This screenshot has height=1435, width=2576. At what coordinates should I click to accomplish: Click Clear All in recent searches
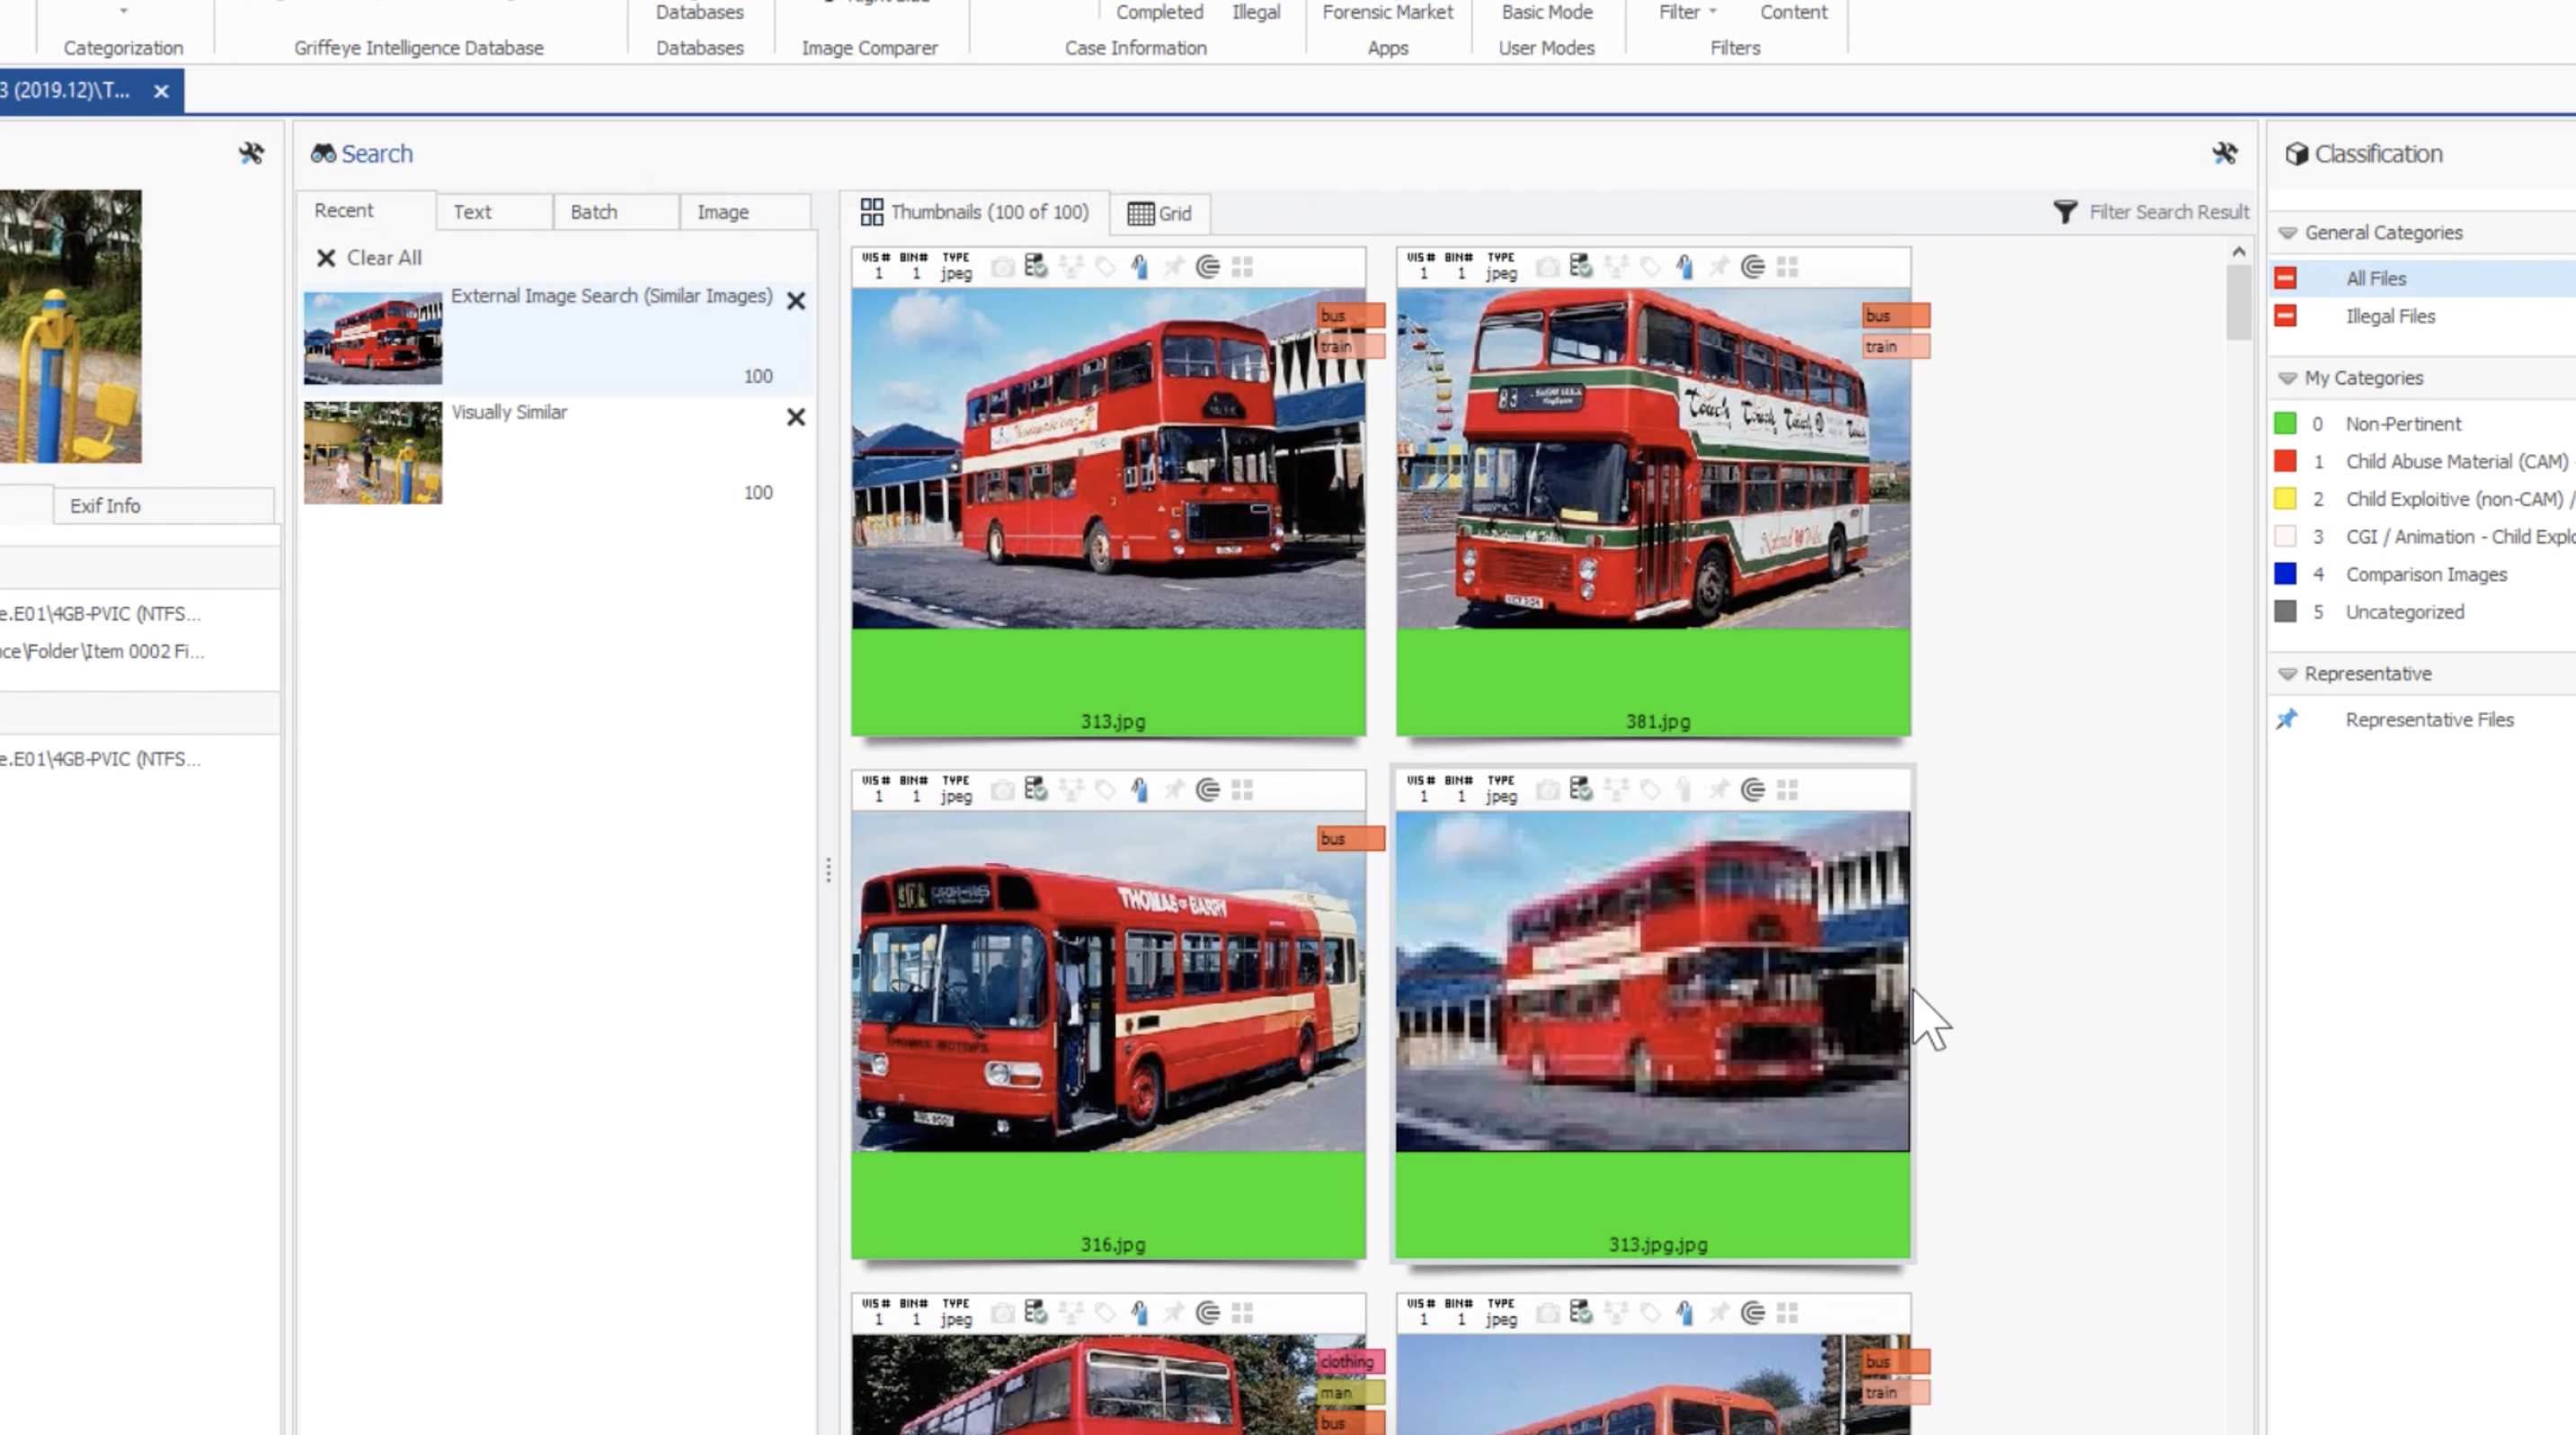click(x=369, y=258)
